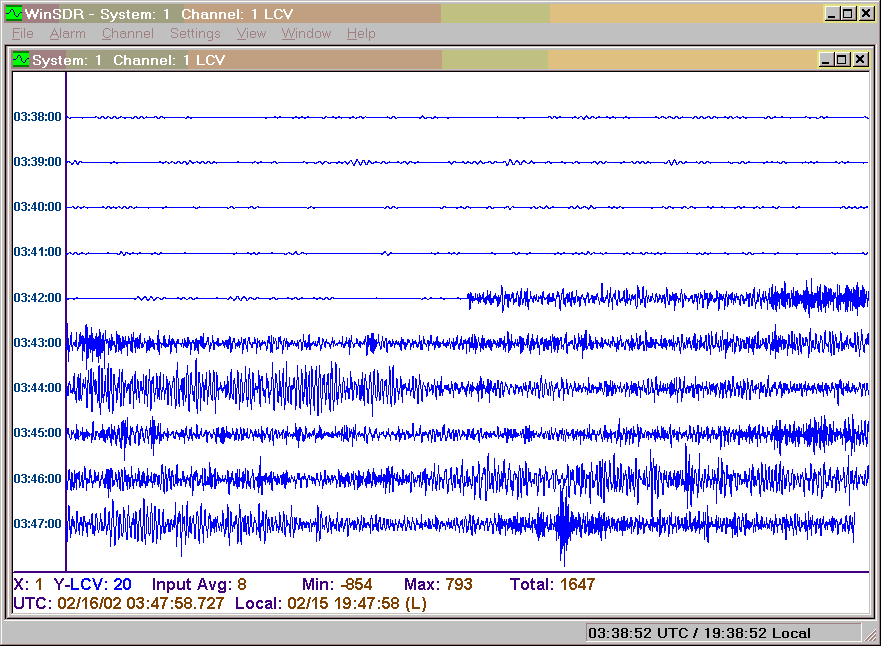Open the Help menu

point(361,34)
